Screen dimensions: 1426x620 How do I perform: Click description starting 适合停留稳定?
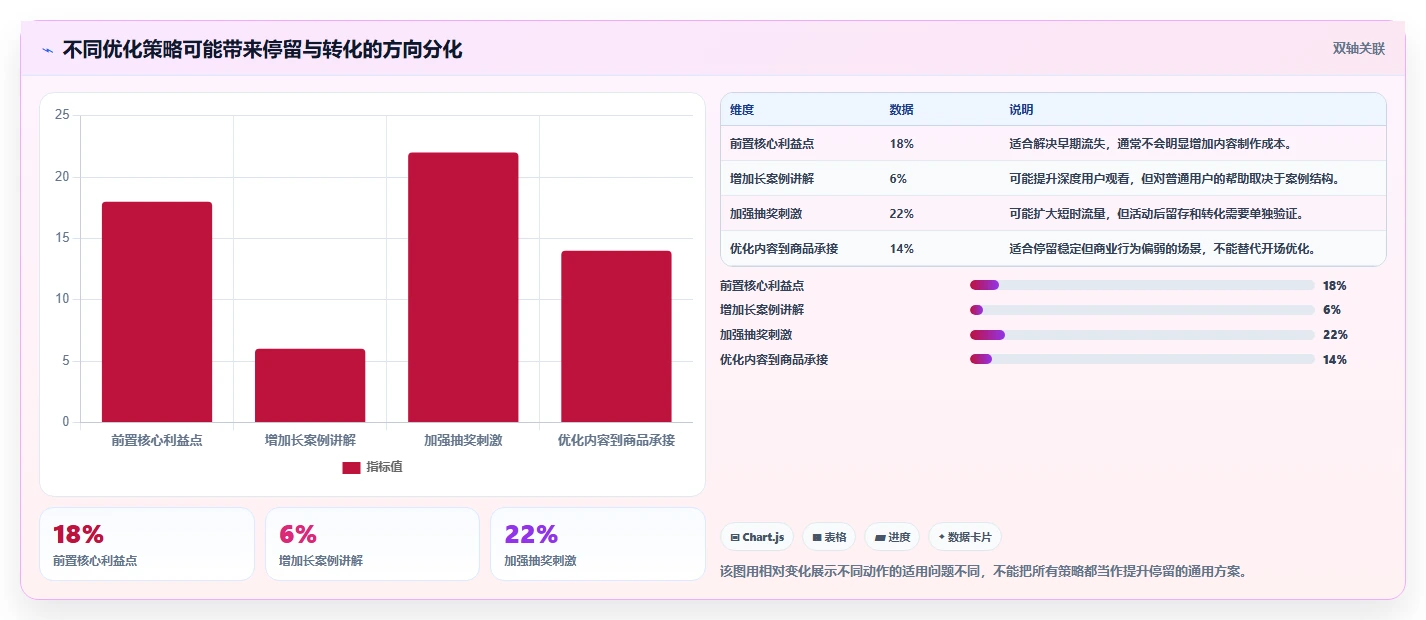click(x=1162, y=249)
